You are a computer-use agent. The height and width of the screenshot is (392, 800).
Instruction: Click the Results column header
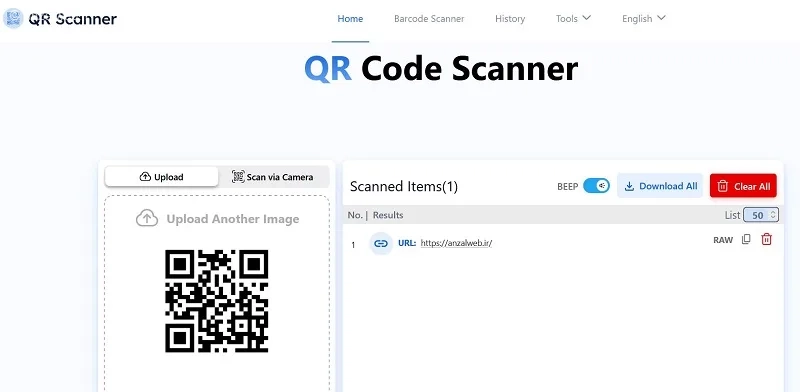tap(388, 215)
